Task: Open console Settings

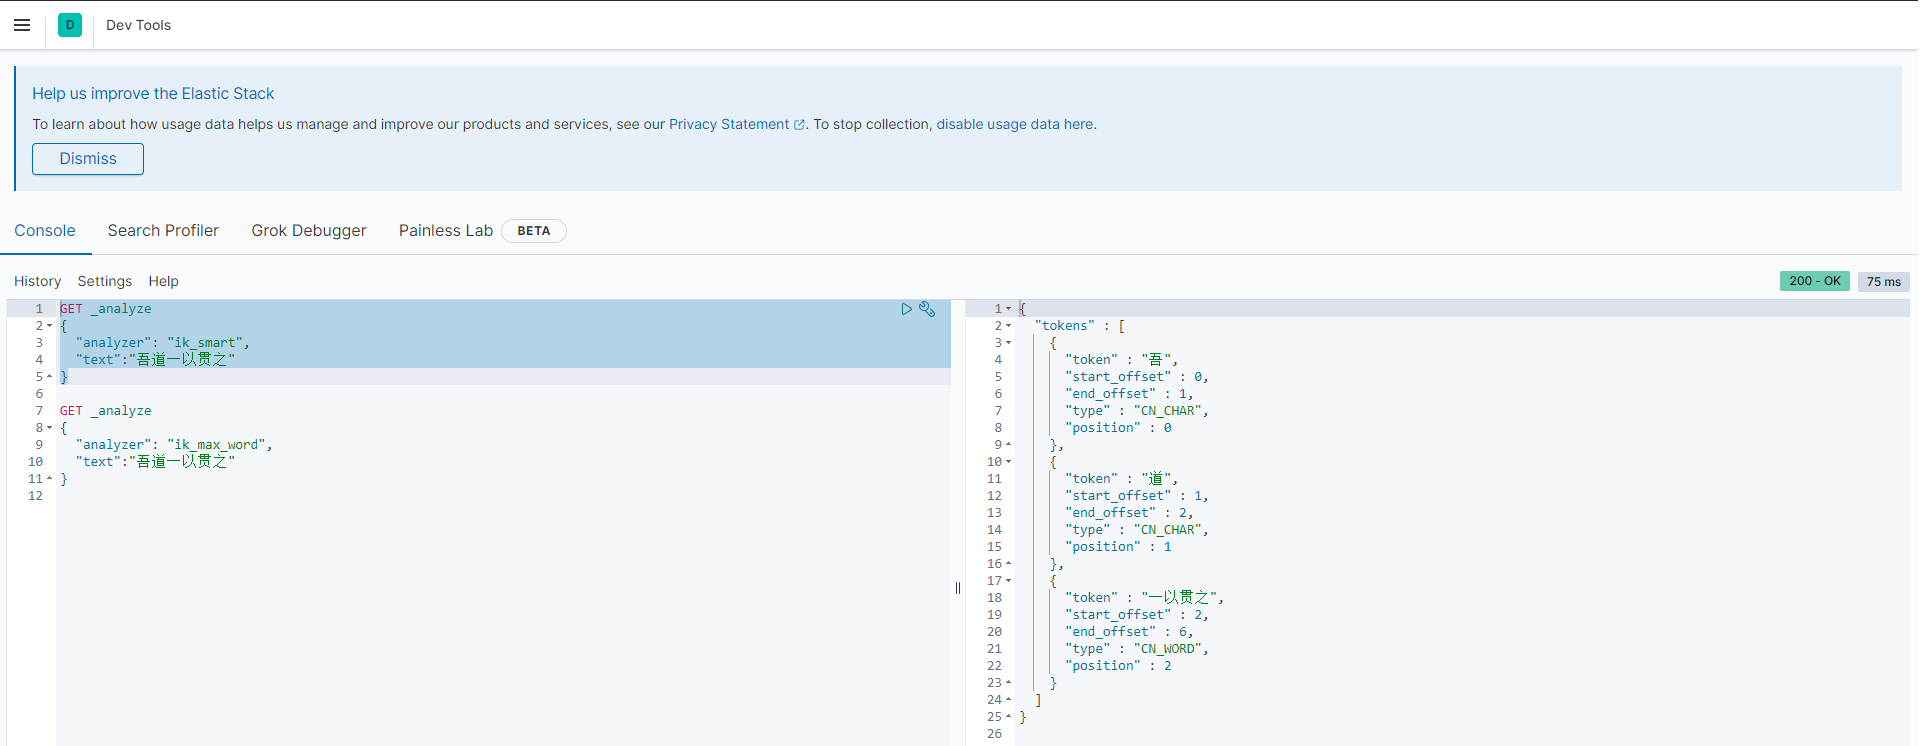Action: 105,281
